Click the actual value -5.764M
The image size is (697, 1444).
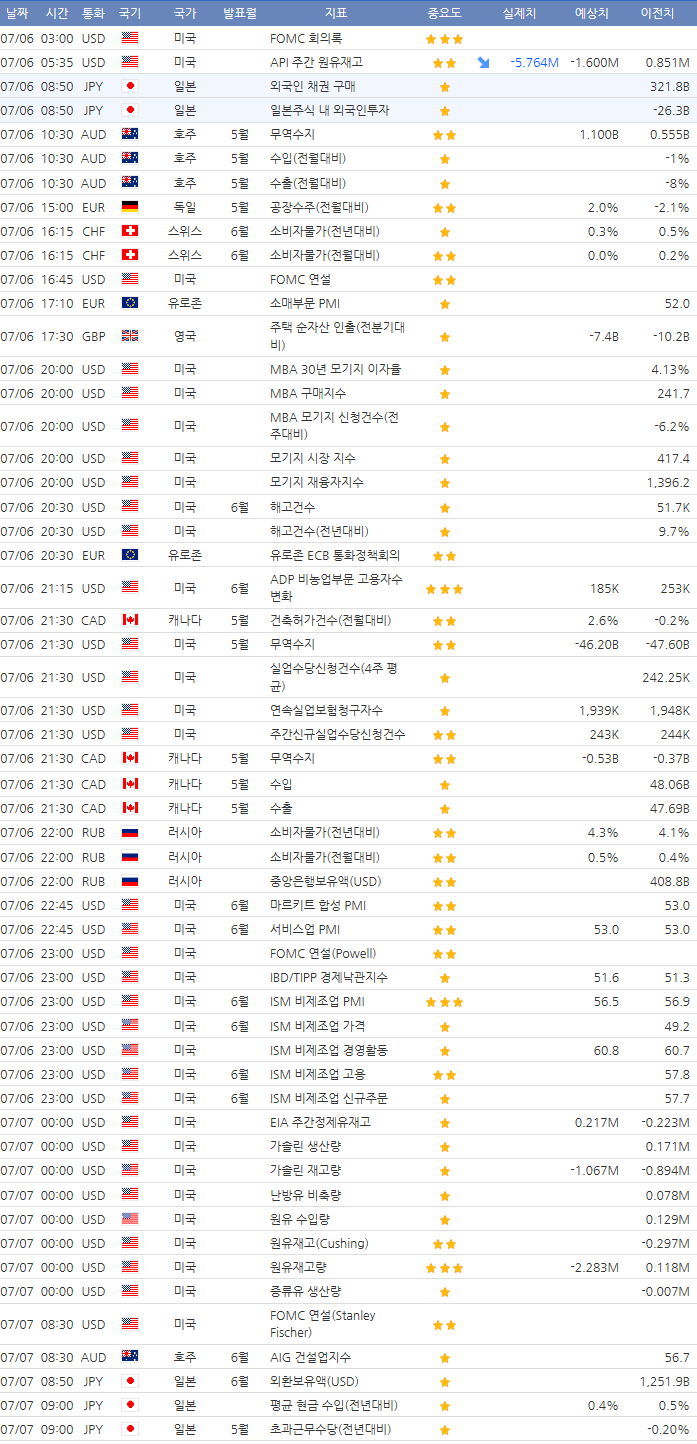coord(534,62)
